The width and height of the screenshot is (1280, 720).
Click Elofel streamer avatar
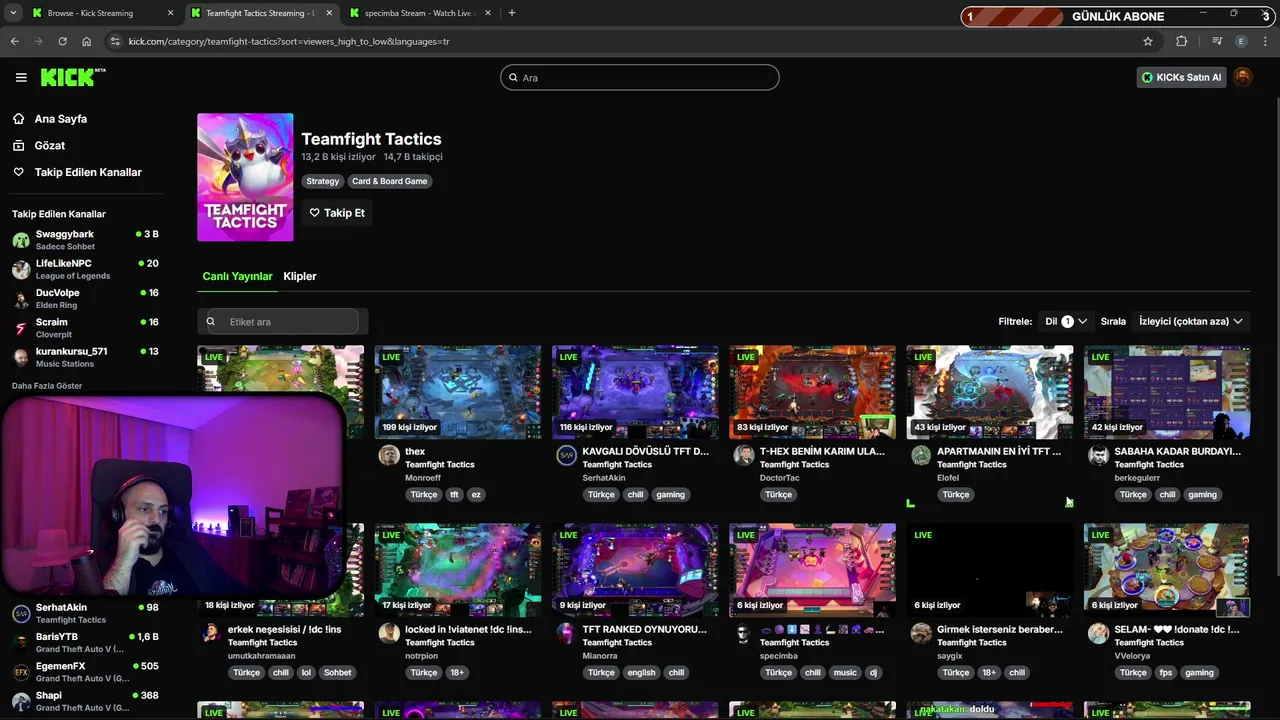pos(921,456)
